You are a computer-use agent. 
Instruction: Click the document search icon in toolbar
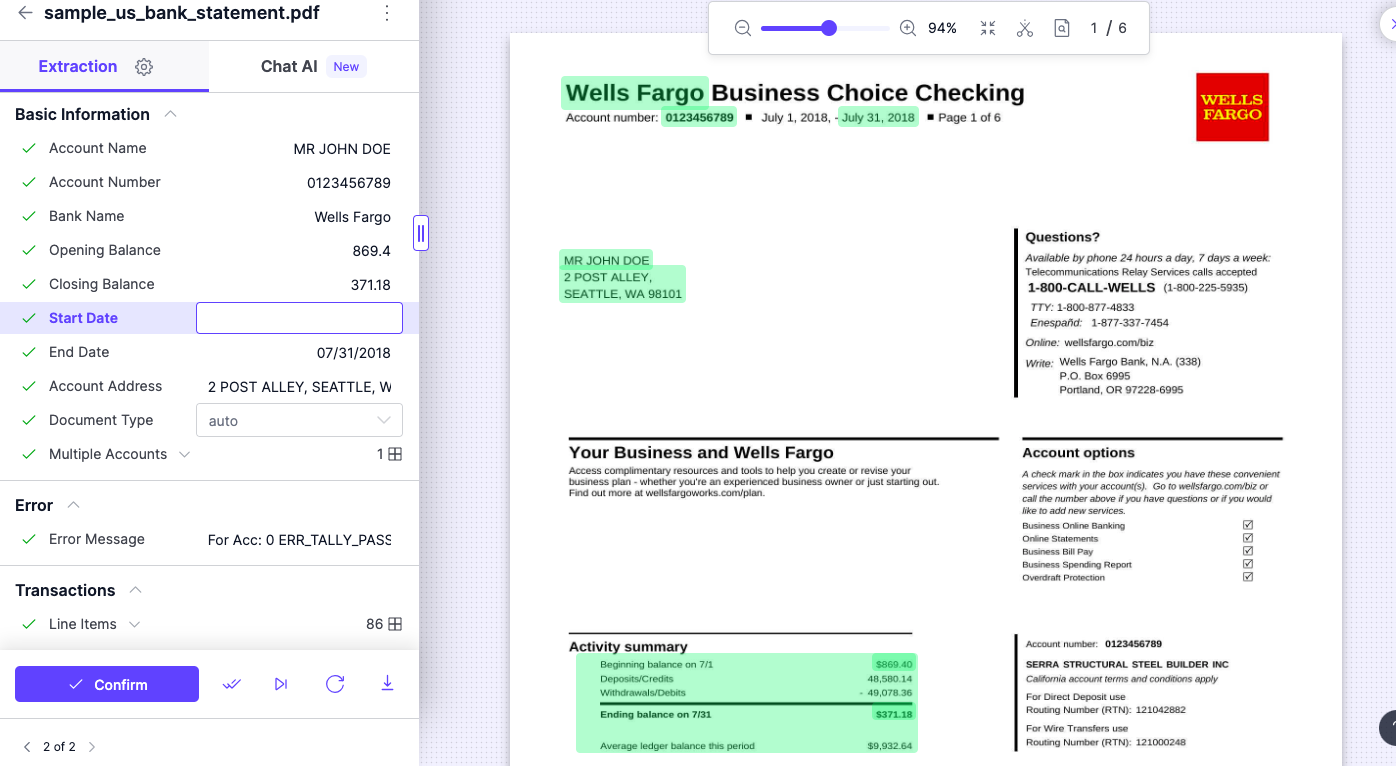(x=1062, y=28)
